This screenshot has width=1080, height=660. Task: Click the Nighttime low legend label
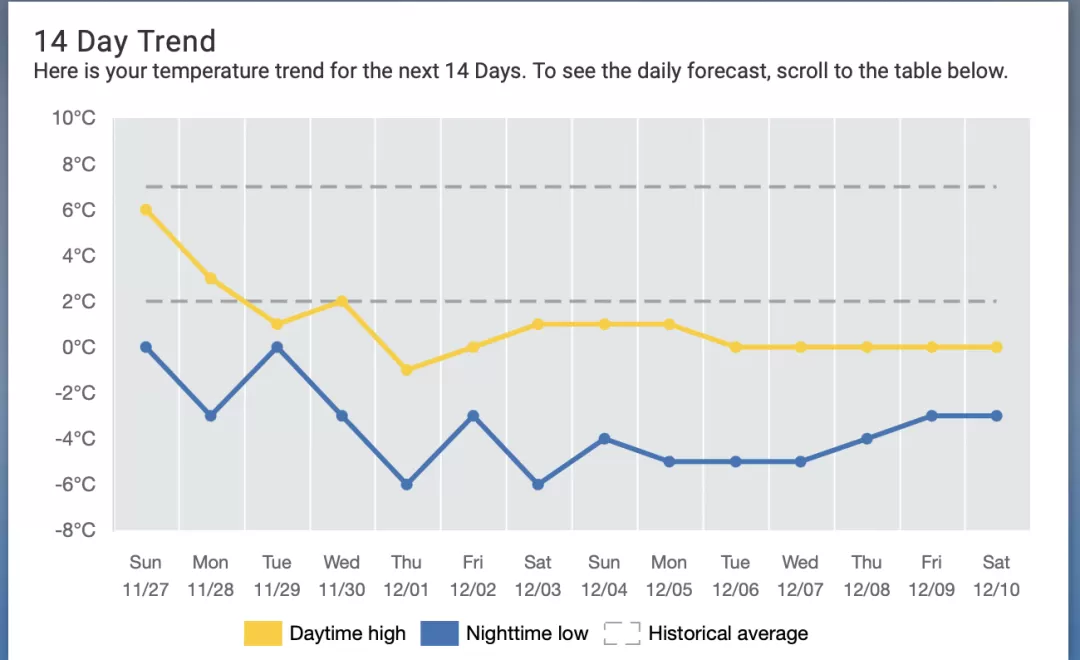click(527, 633)
